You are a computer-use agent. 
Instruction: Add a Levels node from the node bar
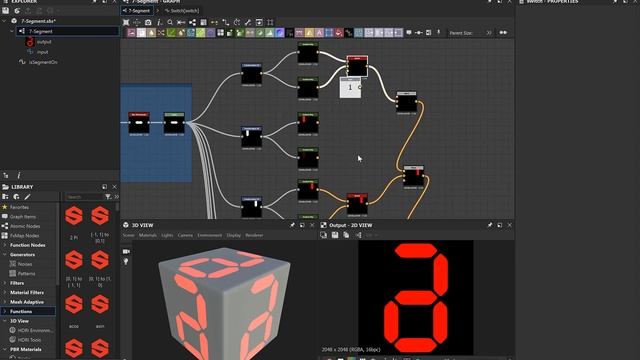[269, 33]
